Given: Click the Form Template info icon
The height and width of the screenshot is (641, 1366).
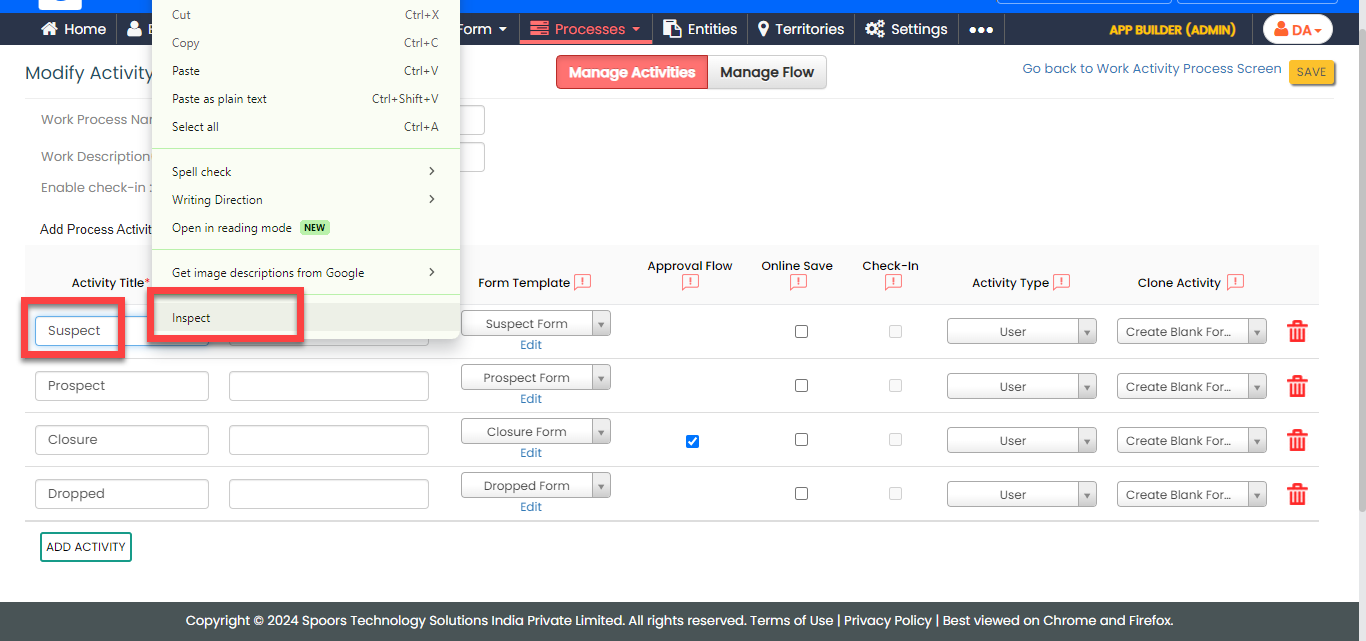Looking at the screenshot, I should point(583,283).
